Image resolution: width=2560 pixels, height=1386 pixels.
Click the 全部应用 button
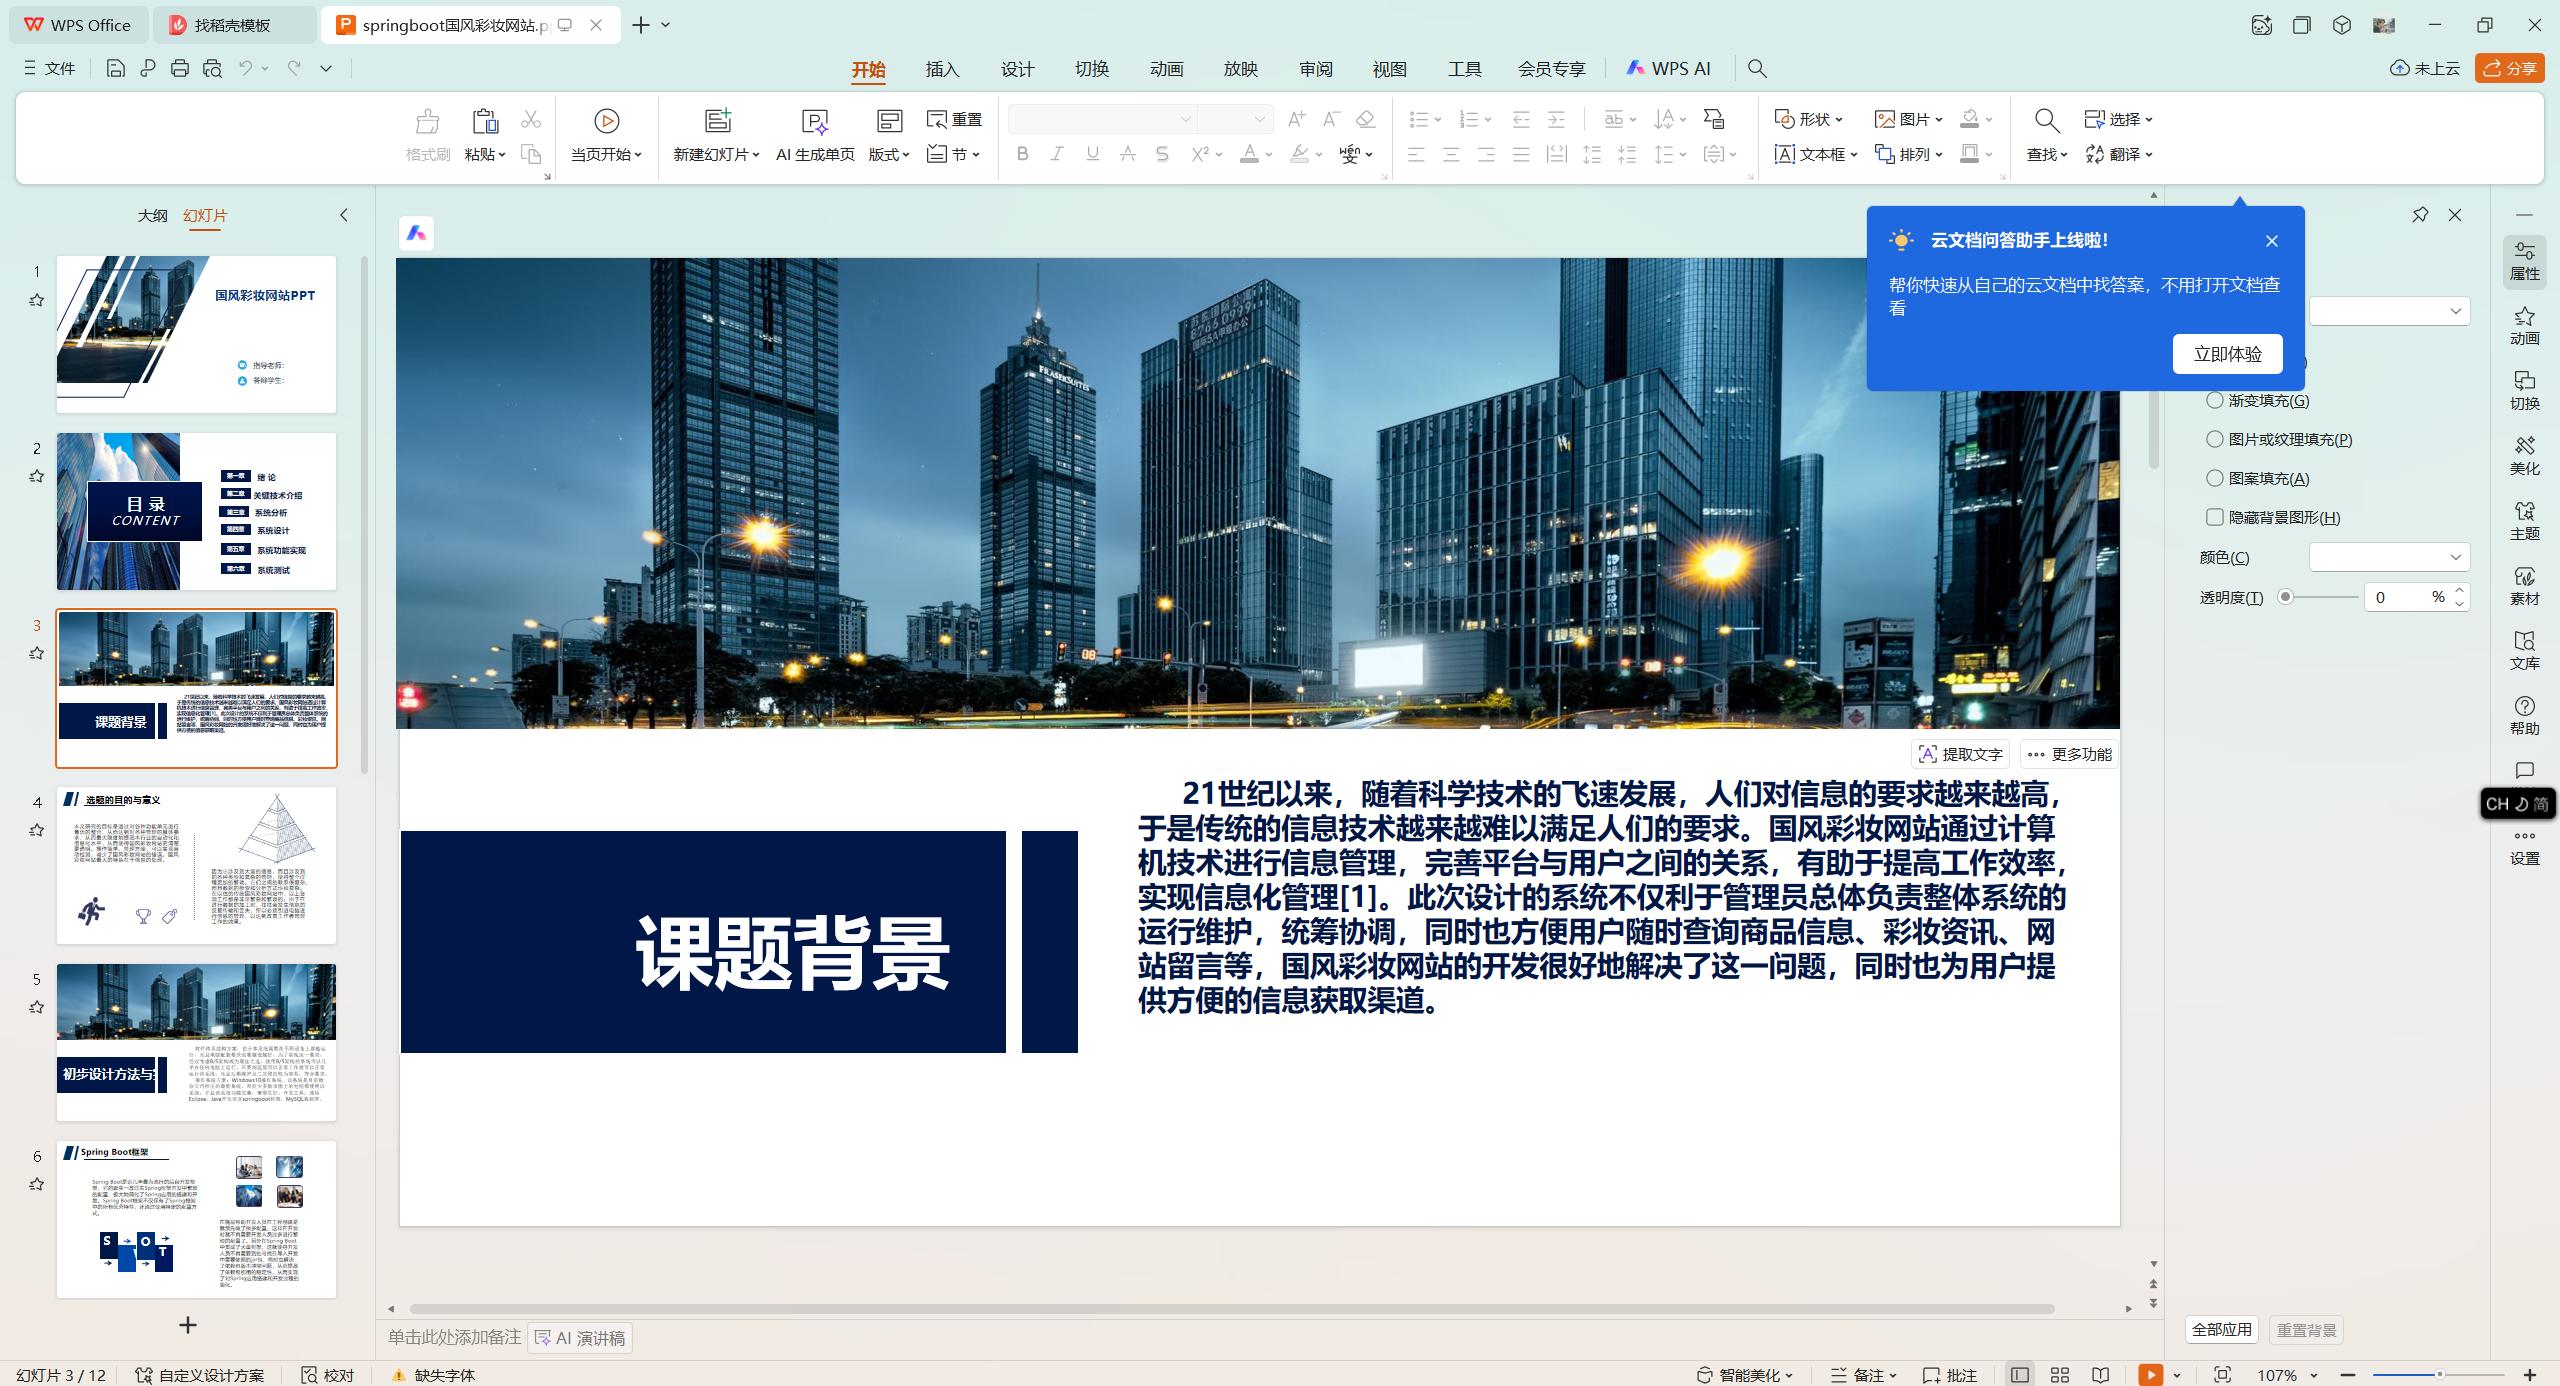[x=2221, y=1329]
